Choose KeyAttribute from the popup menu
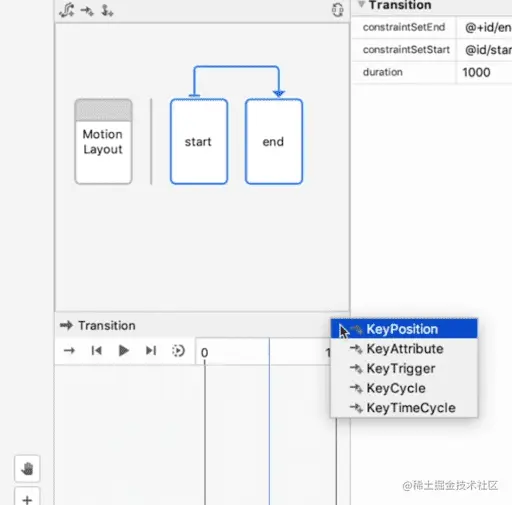The height and width of the screenshot is (505, 512). pos(404,349)
